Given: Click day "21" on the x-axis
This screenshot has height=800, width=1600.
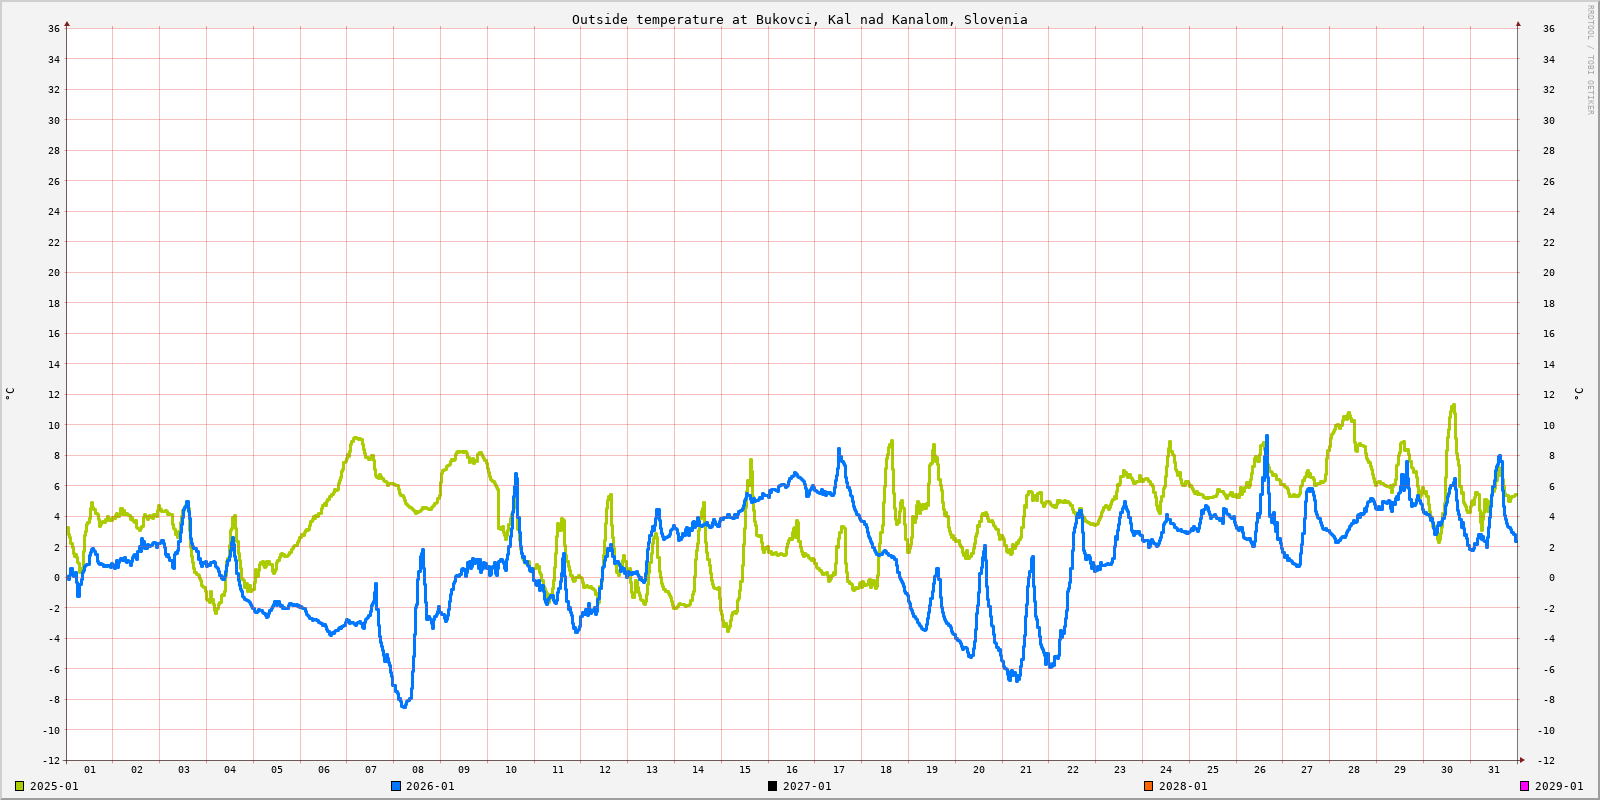Looking at the screenshot, I should tap(1026, 770).
